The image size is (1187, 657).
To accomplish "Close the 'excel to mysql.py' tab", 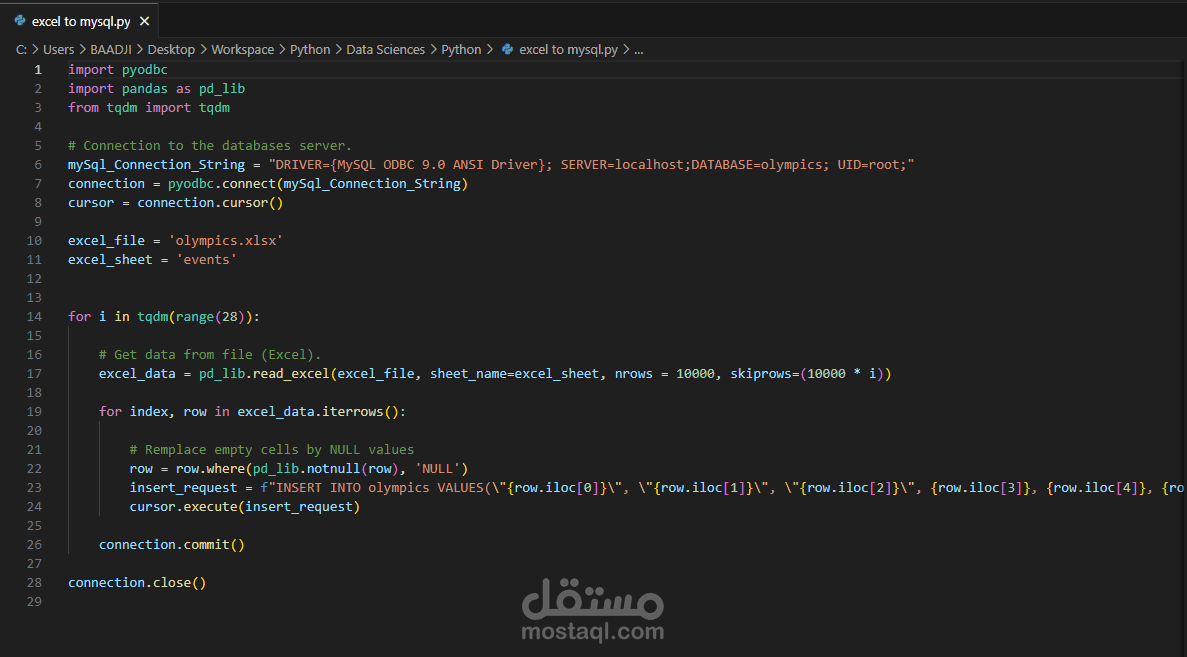I will click(x=145, y=21).
